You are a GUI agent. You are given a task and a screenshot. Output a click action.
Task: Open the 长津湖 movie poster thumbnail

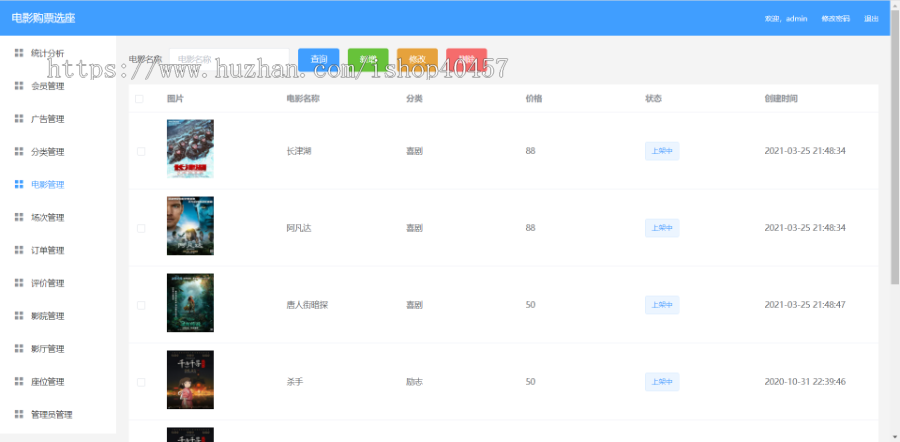pyautogui.click(x=190, y=149)
